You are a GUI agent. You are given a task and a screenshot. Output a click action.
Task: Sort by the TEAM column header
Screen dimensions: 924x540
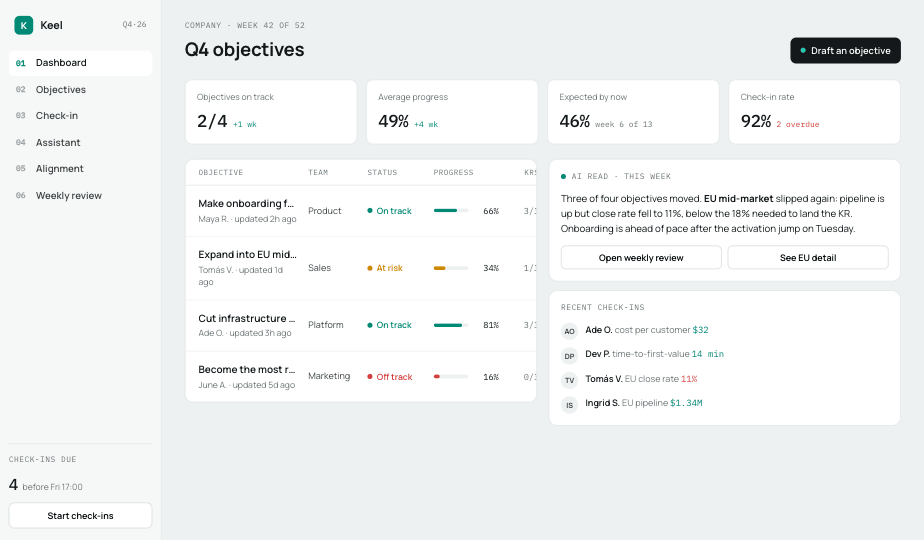(318, 173)
